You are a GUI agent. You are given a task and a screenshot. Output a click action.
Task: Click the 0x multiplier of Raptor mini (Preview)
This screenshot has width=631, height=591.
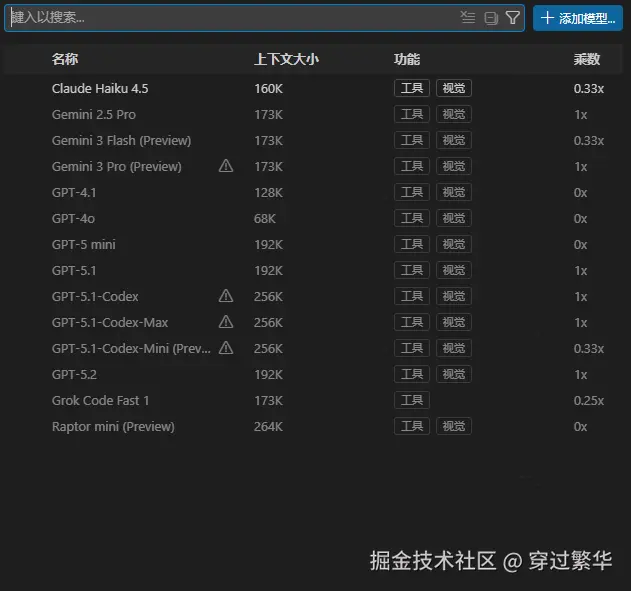click(x=580, y=426)
